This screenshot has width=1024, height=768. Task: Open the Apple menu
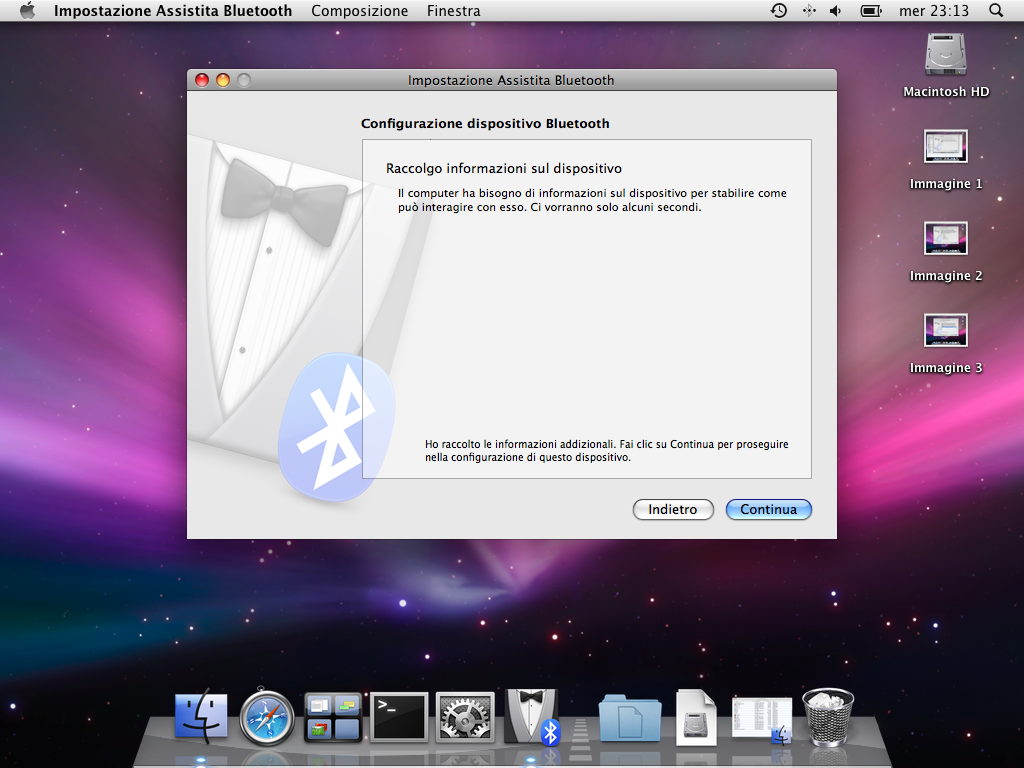click(27, 10)
